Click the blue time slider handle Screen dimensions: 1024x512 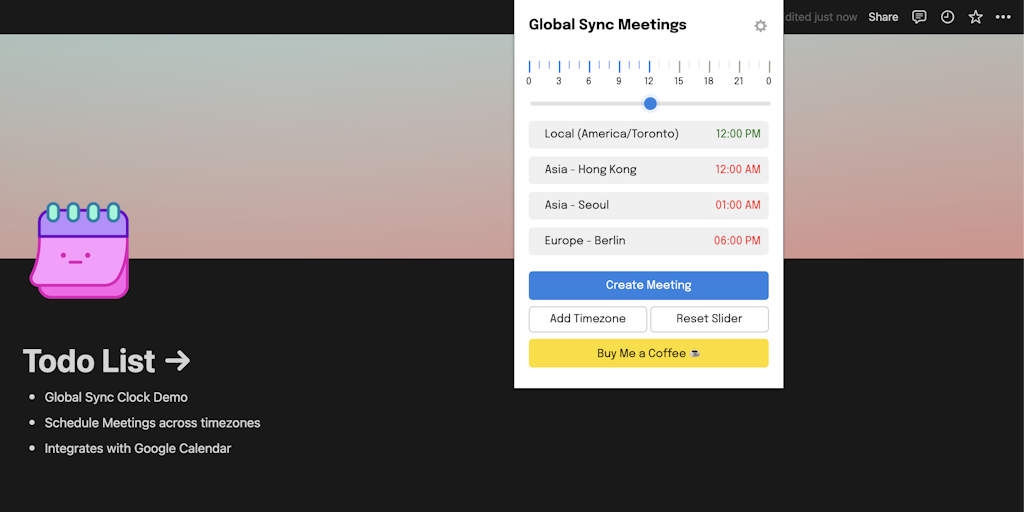[650, 103]
